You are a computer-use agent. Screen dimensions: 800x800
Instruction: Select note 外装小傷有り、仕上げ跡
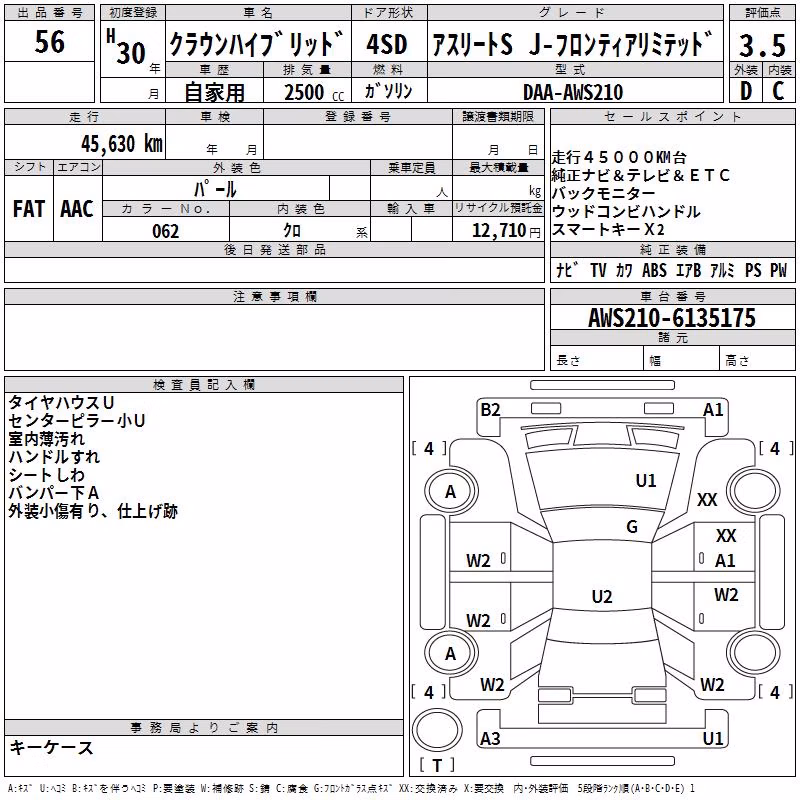93,511
